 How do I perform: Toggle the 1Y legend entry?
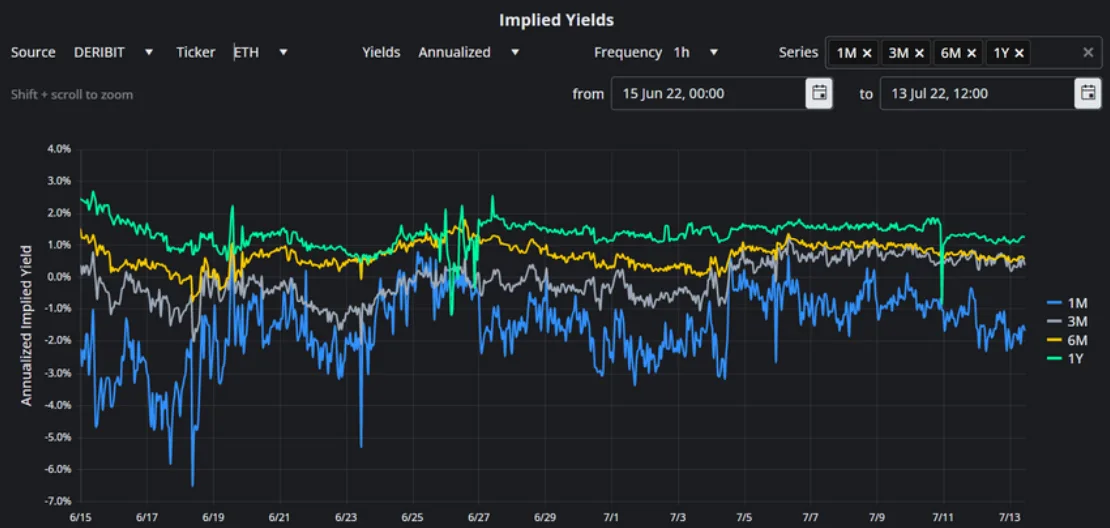(x=1066, y=359)
